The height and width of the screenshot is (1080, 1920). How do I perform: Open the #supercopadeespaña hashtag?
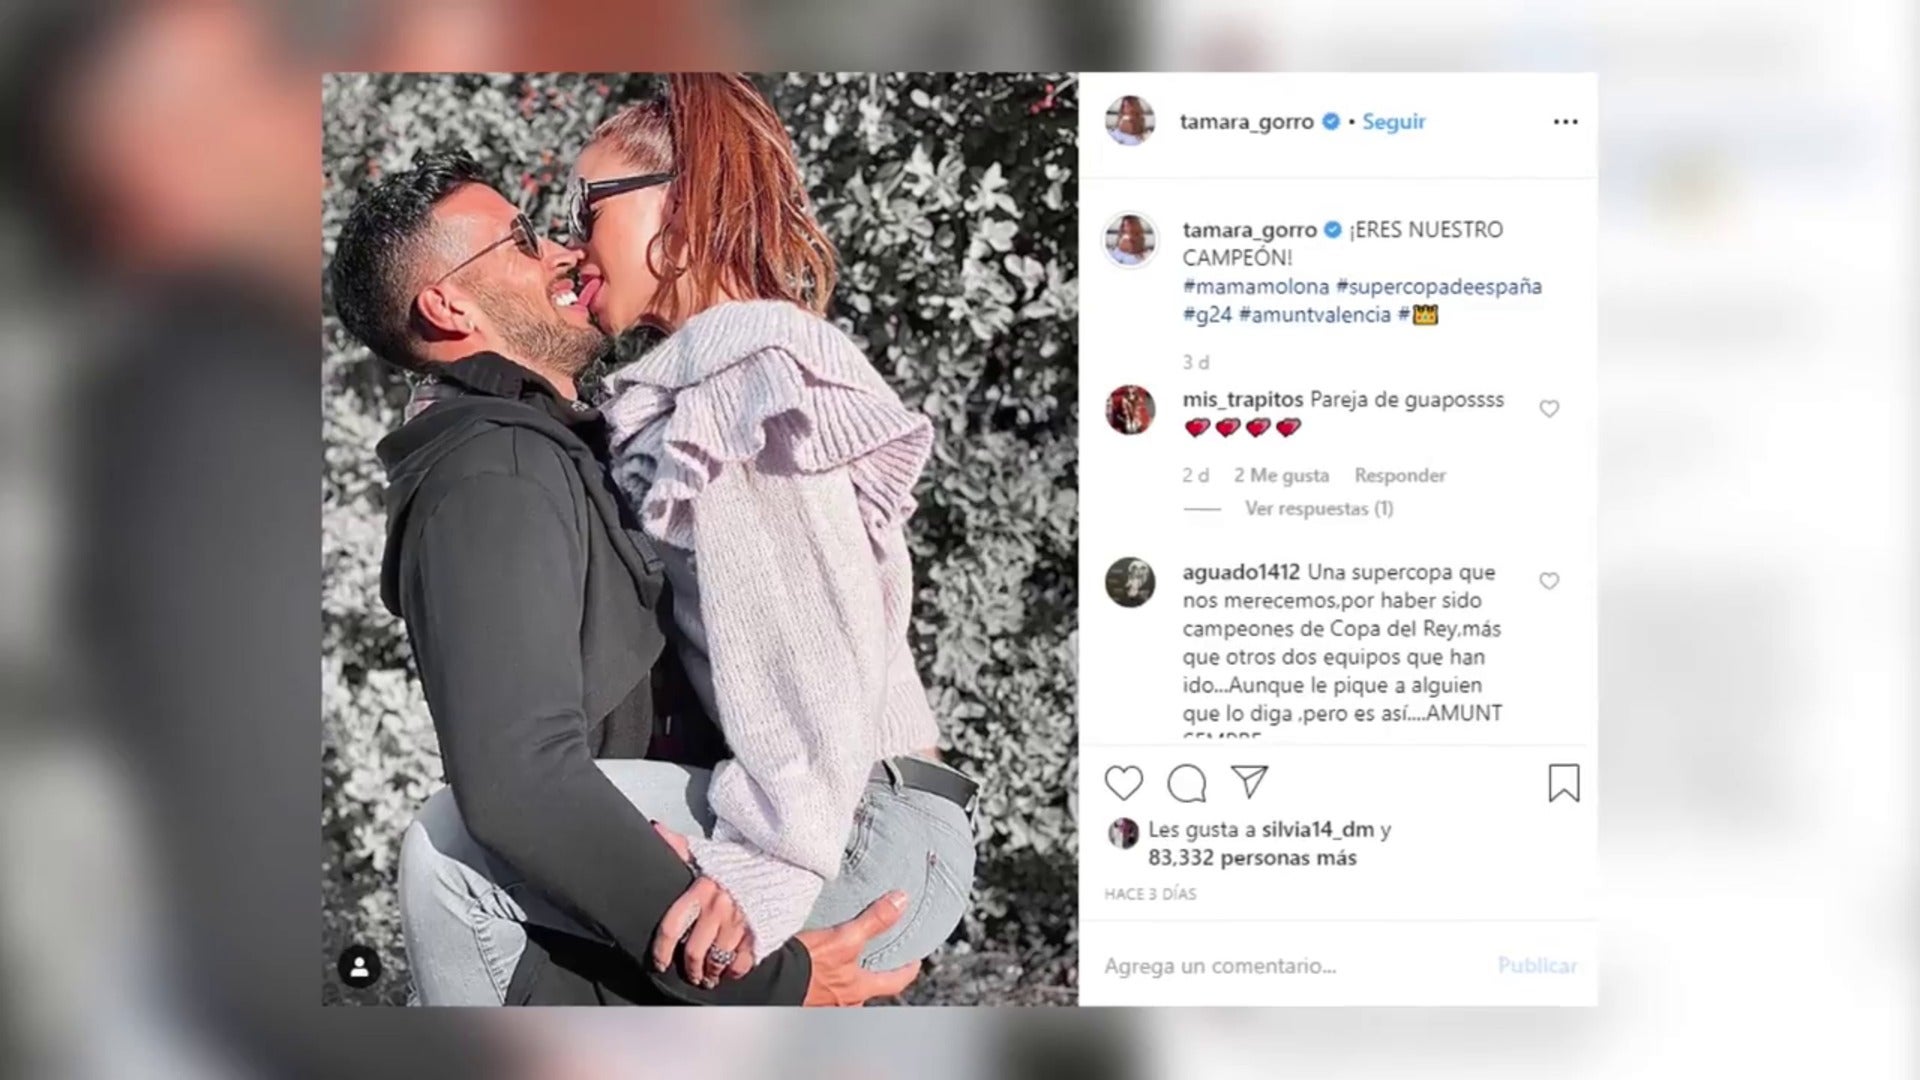[x=1439, y=286]
